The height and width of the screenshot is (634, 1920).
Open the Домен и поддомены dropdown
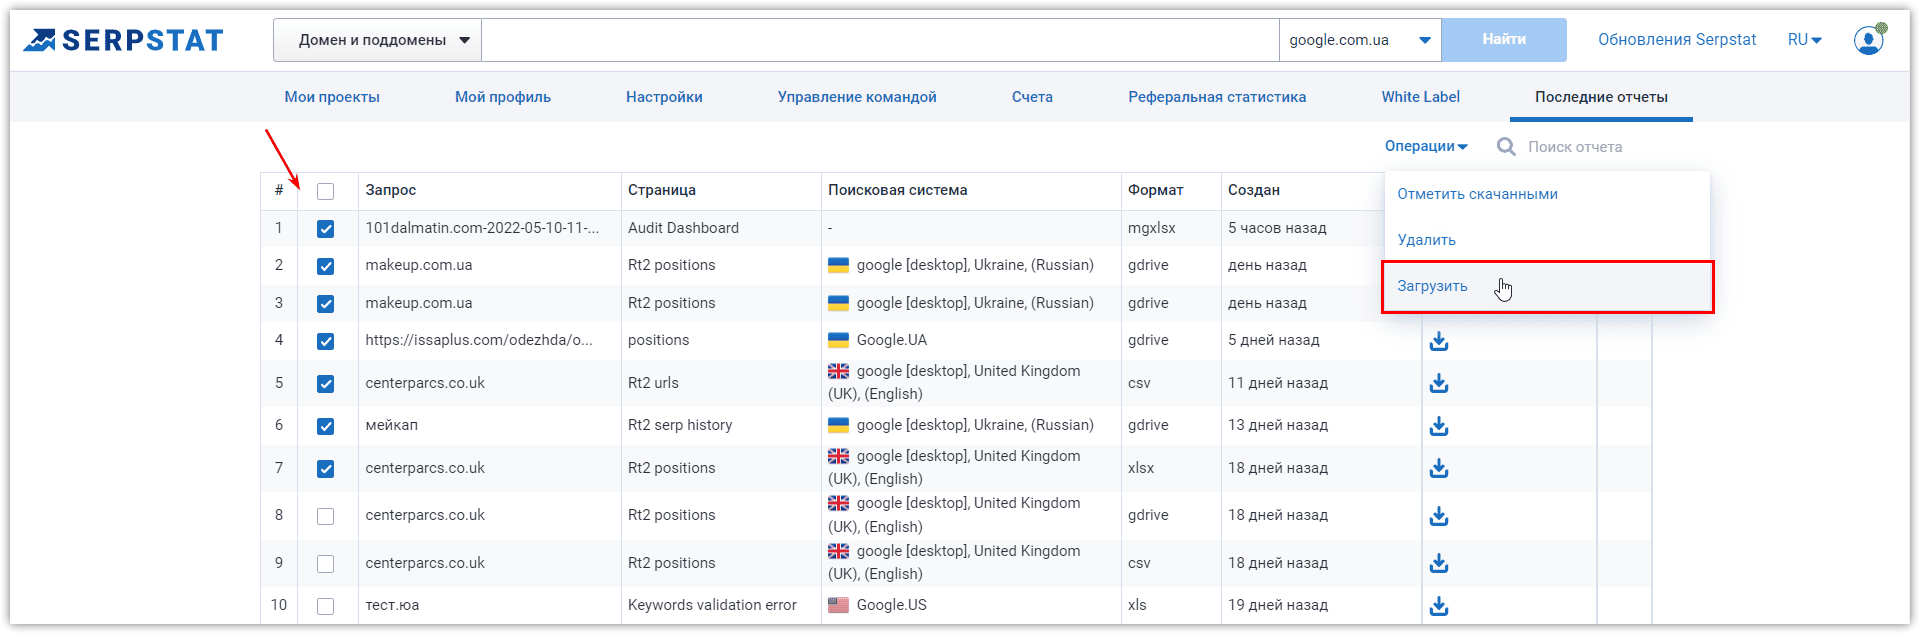[x=377, y=40]
